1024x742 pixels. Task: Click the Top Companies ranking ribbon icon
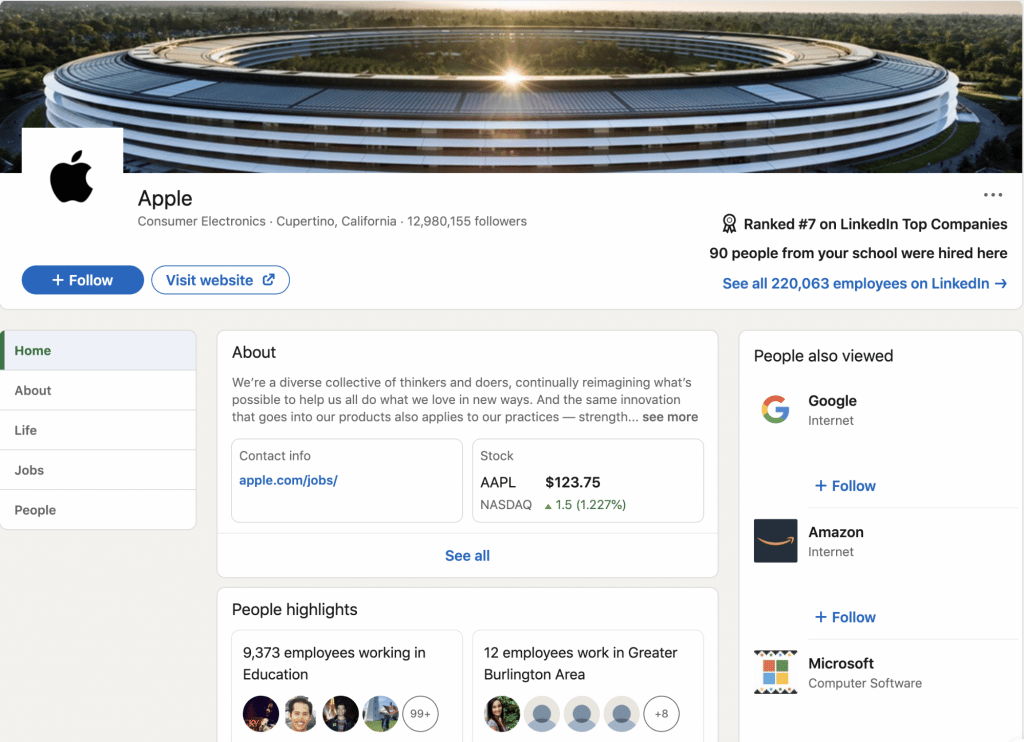click(729, 224)
